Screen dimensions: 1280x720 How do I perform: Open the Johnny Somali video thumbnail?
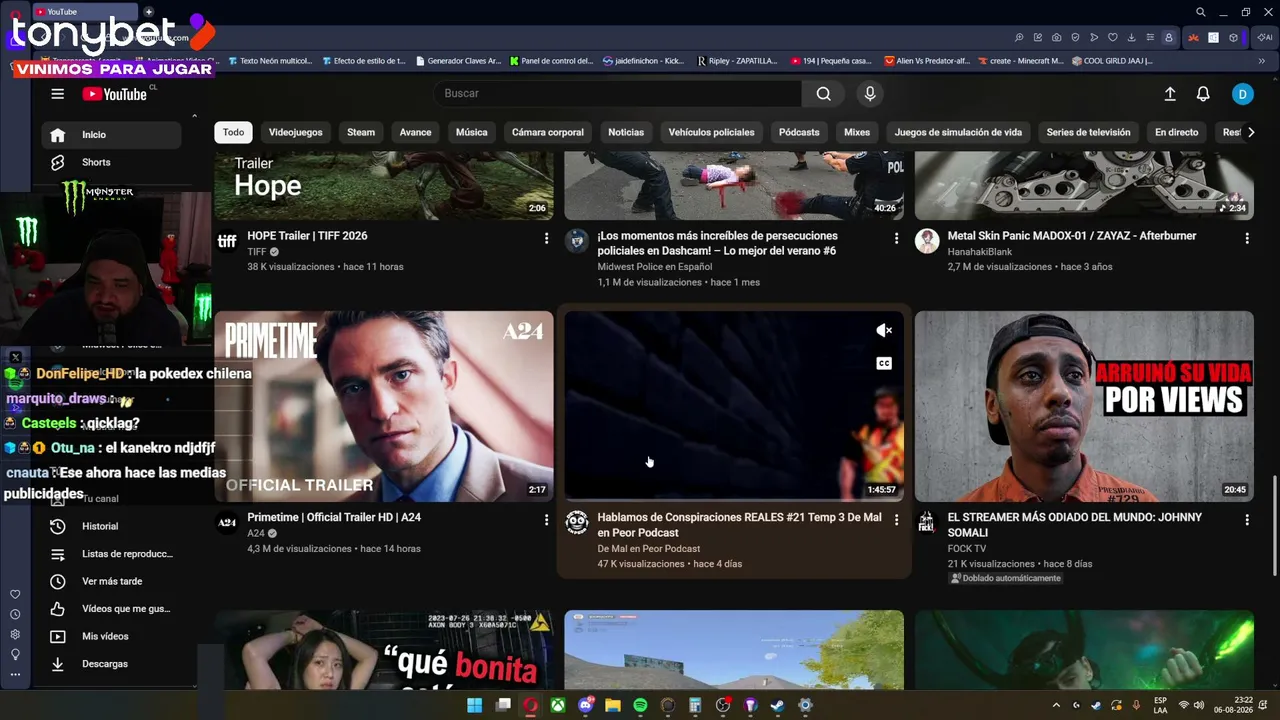pos(1084,406)
